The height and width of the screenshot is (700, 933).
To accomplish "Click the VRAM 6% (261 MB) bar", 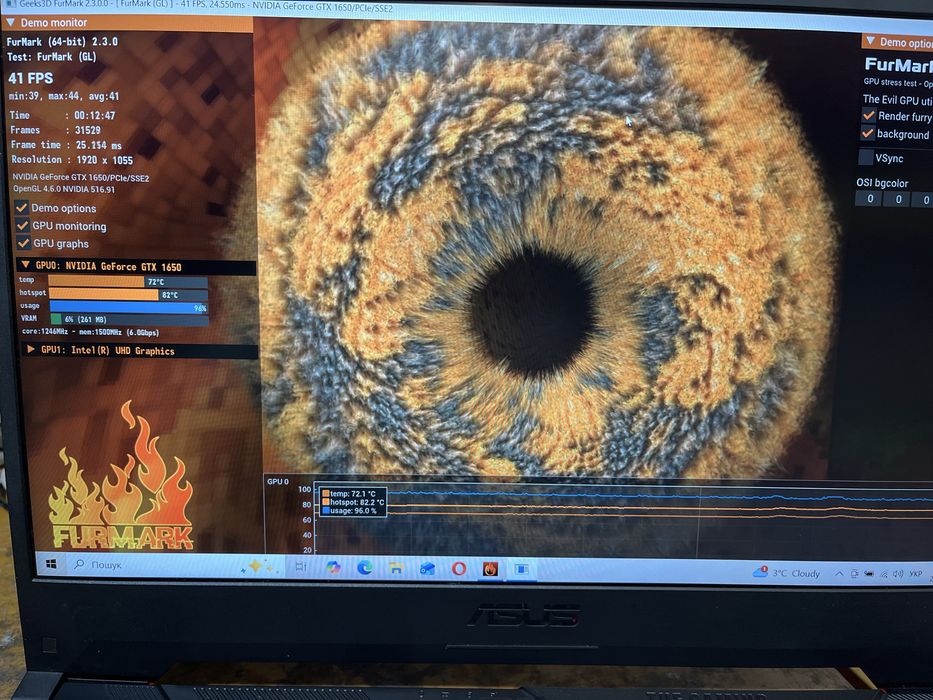I will (x=130, y=320).
